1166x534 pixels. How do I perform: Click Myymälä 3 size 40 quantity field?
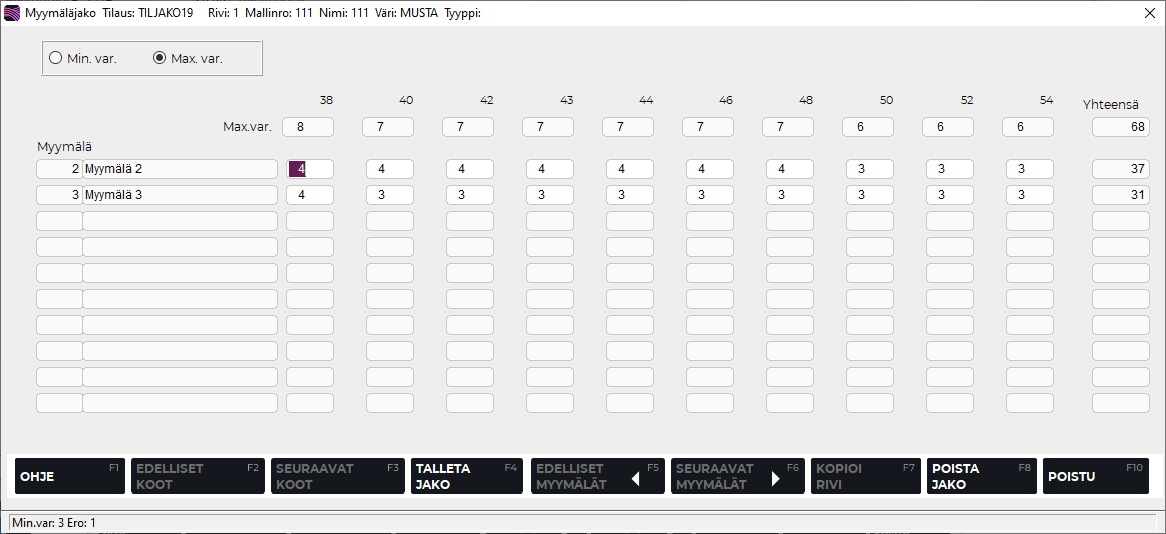[389, 195]
